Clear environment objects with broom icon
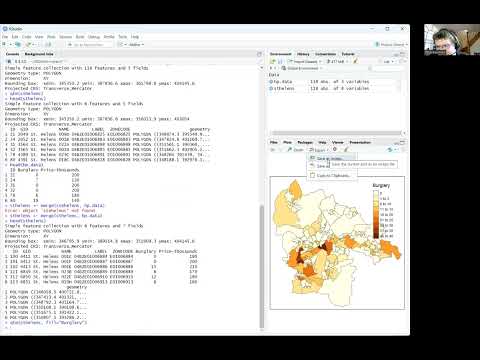480x360 pixels. tap(356, 61)
